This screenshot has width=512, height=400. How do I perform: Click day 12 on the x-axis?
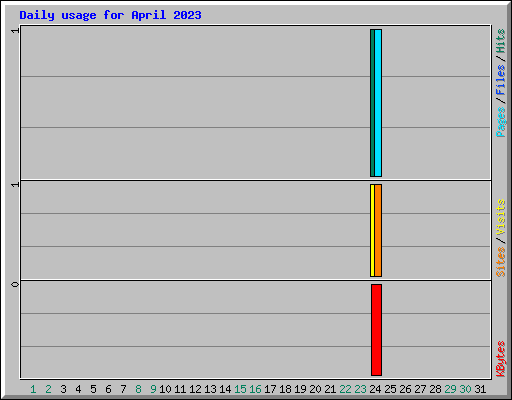pyautogui.click(x=195, y=389)
